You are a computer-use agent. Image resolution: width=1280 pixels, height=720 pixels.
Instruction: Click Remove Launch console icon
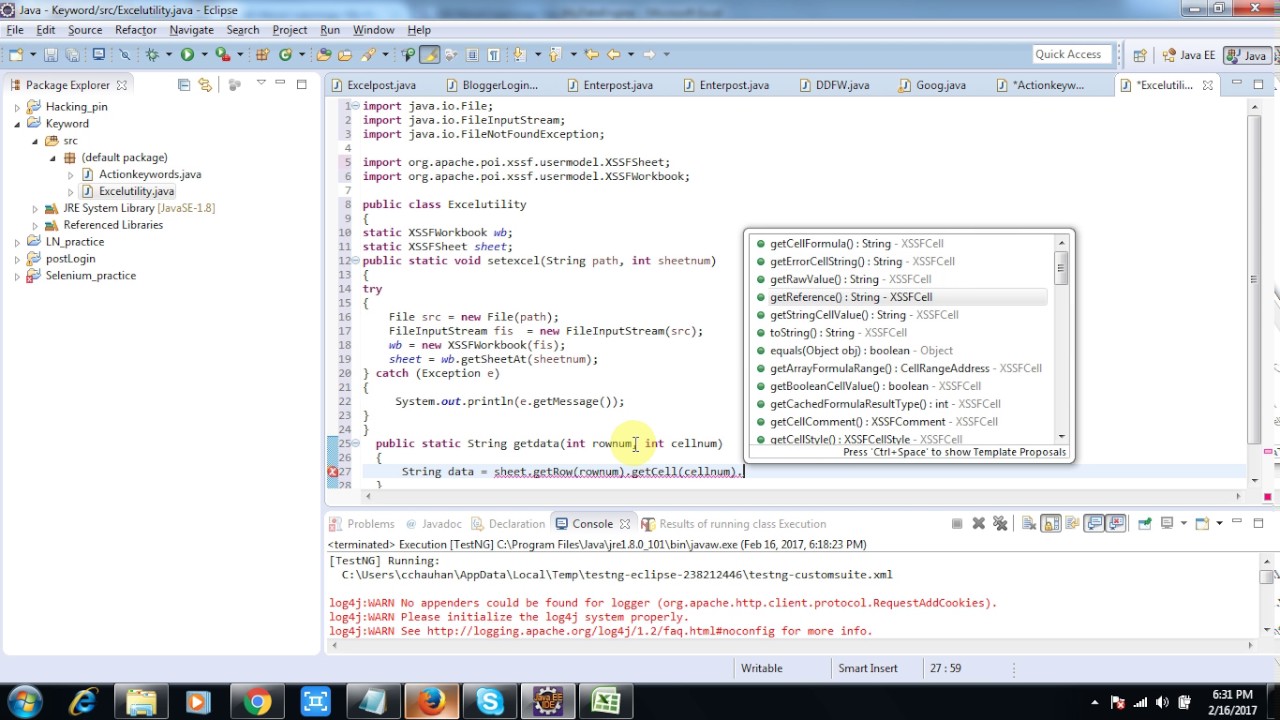click(x=978, y=523)
